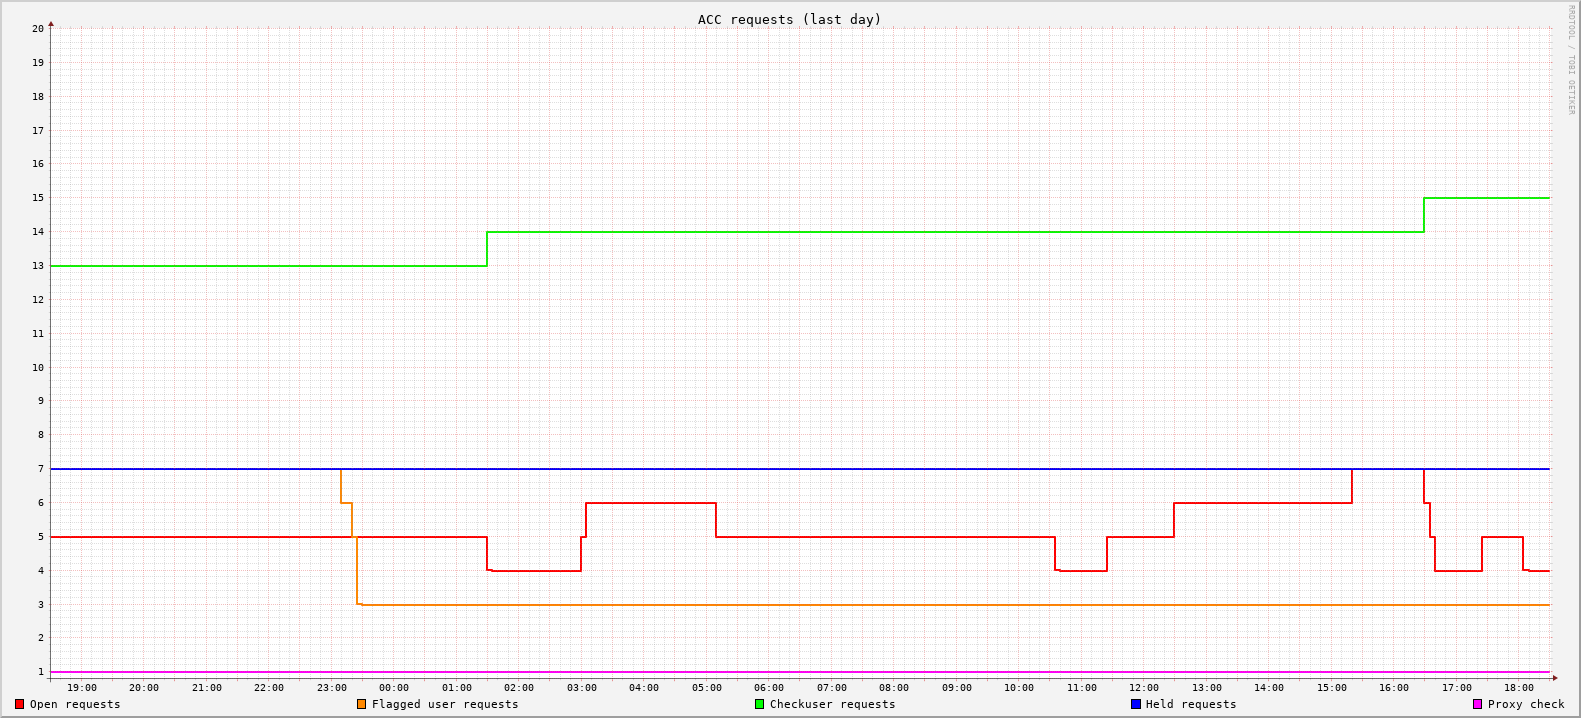1581x718 pixels.
Task: Select the "Checkuser requests" legend label
Action: pyautogui.click(x=832, y=704)
